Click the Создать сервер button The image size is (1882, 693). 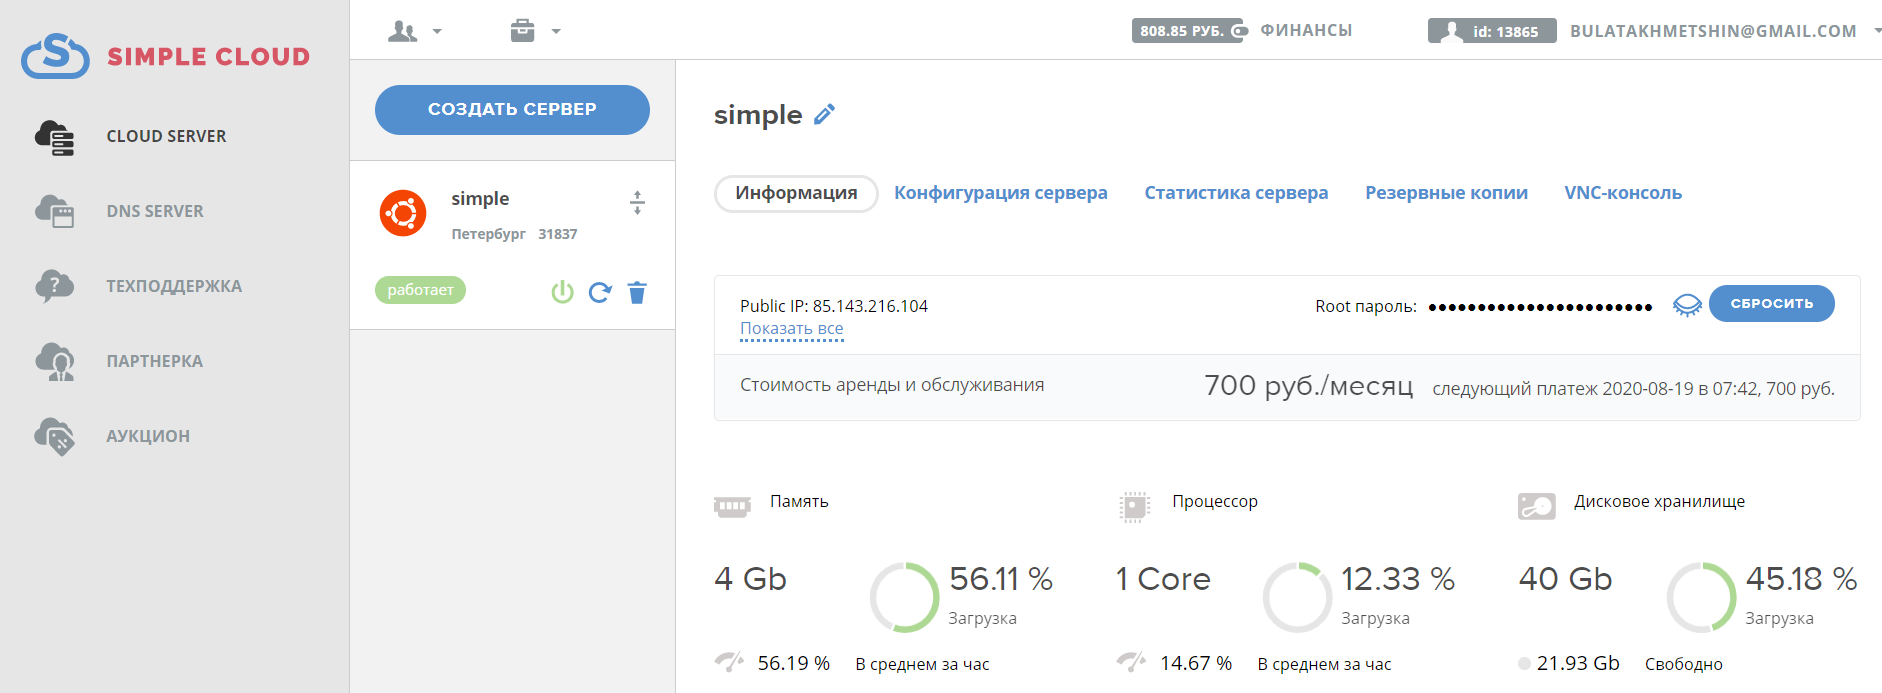[512, 109]
